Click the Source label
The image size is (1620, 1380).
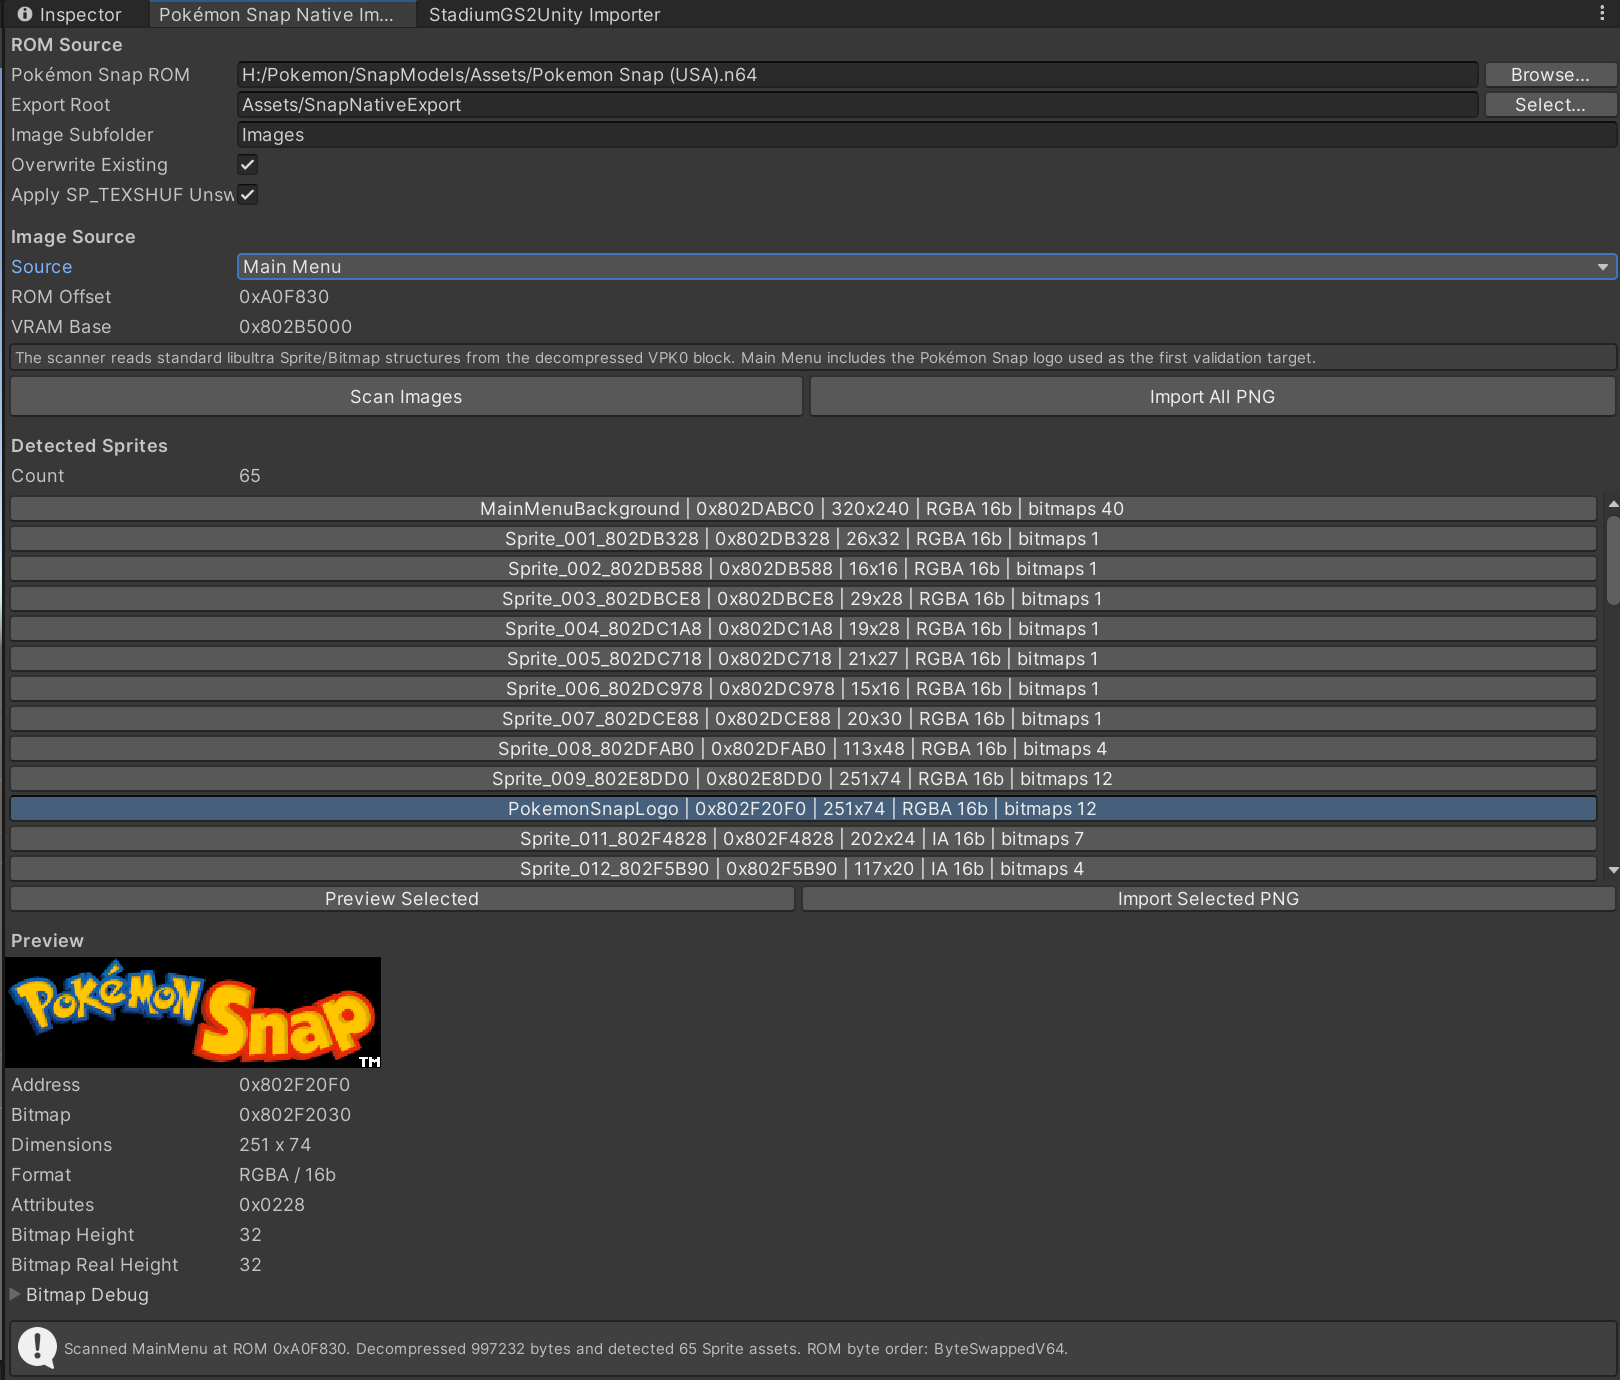(x=42, y=267)
